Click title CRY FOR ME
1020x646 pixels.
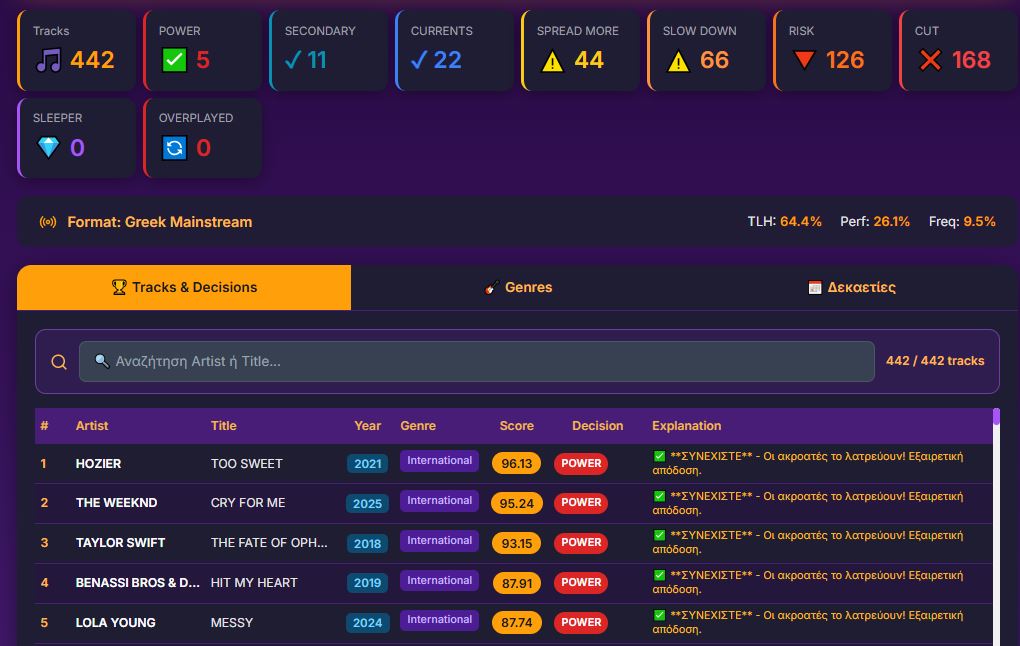(248, 503)
